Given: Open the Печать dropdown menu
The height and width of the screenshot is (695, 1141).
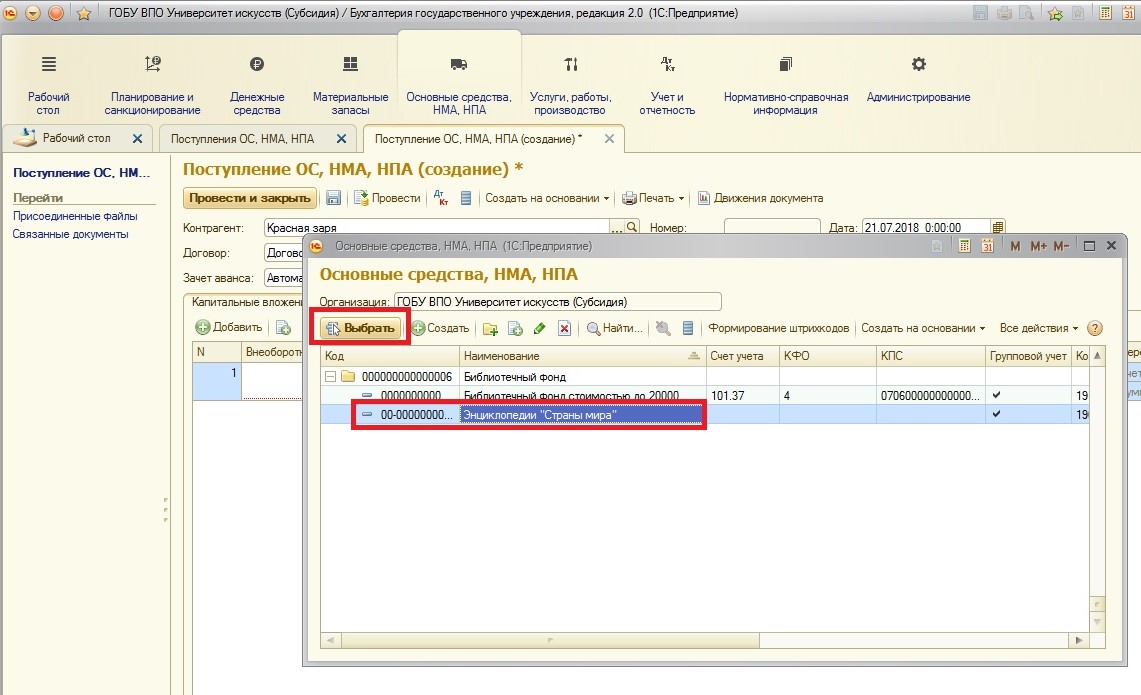Looking at the screenshot, I should point(653,198).
